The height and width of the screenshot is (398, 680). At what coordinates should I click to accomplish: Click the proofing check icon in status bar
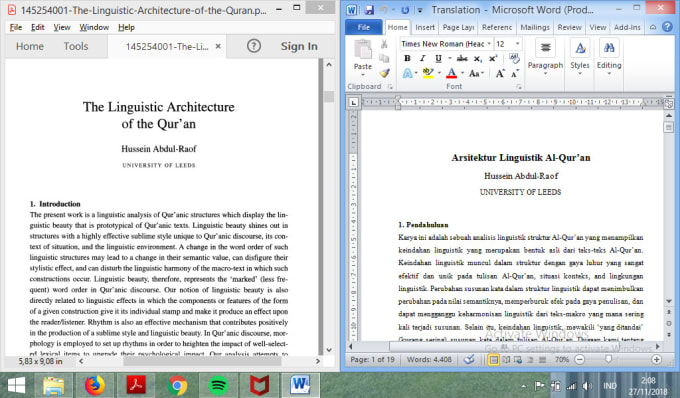tap(469, 359)
